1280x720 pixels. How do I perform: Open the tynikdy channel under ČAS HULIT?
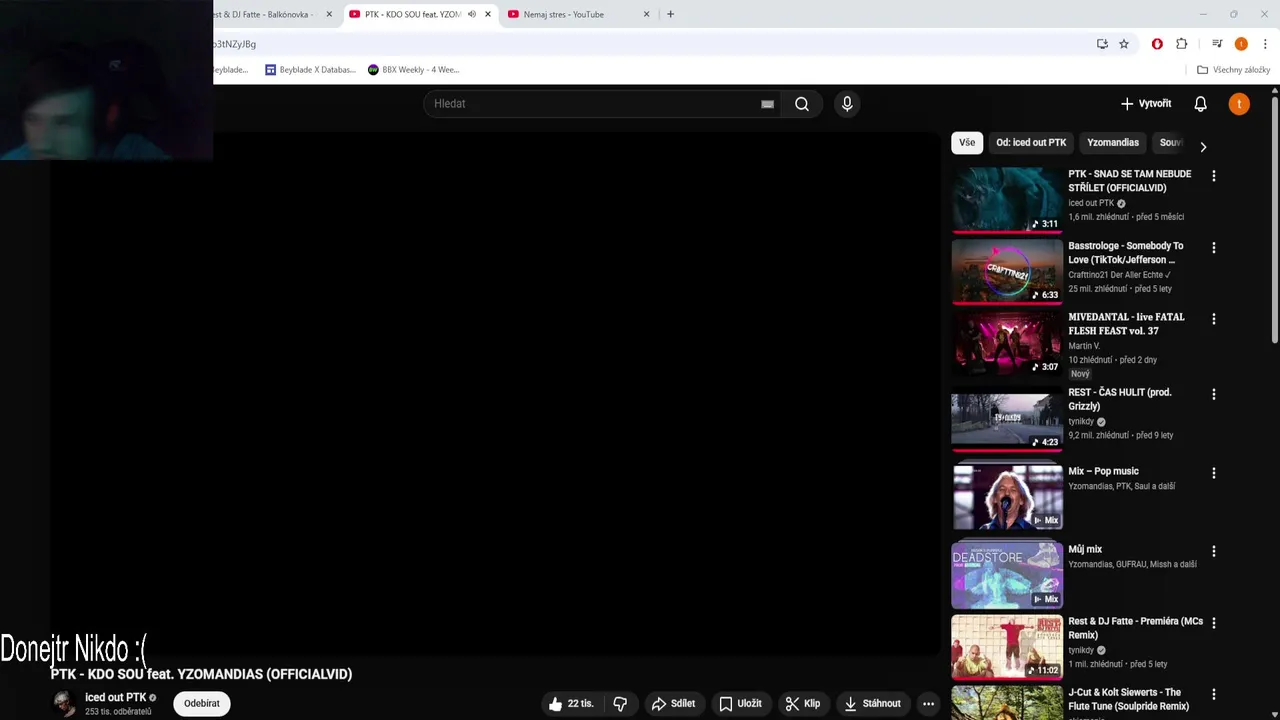coord(1081,422)
